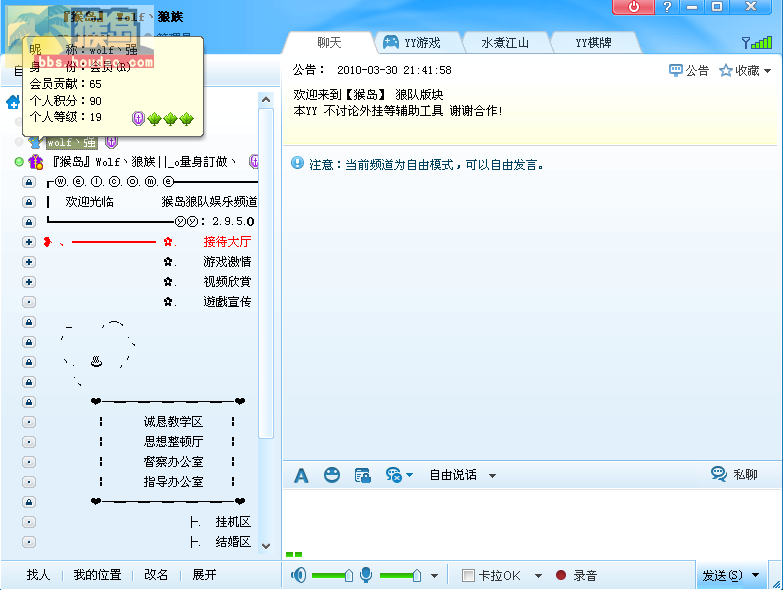Open dropdown arrow next to chat block icon

click(x=409, y=475)
